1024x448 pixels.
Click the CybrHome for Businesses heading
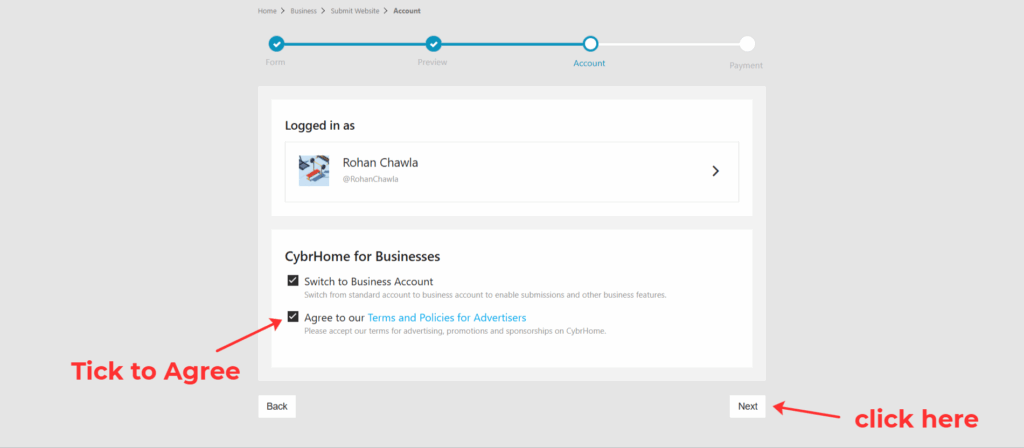pyautogui.click(x=362, y=257)
